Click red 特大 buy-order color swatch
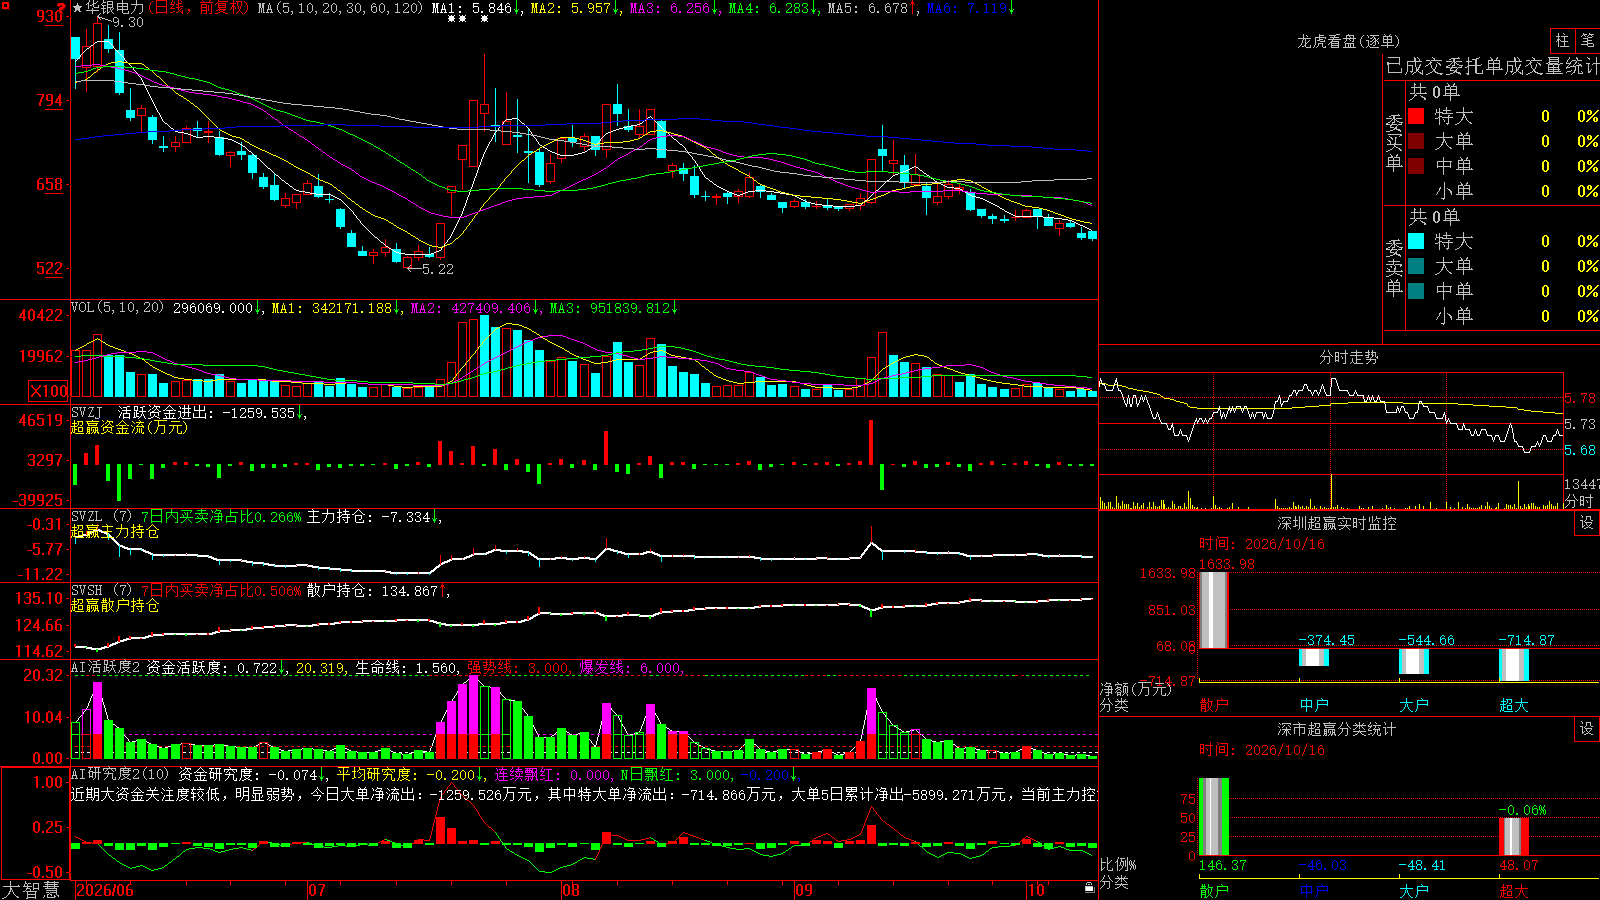This screenshot has width=1600, height=900. click(1416, 116)
